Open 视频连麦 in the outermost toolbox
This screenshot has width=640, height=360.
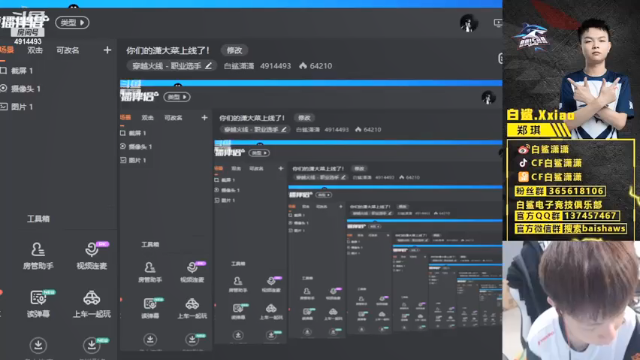(92, 256)
